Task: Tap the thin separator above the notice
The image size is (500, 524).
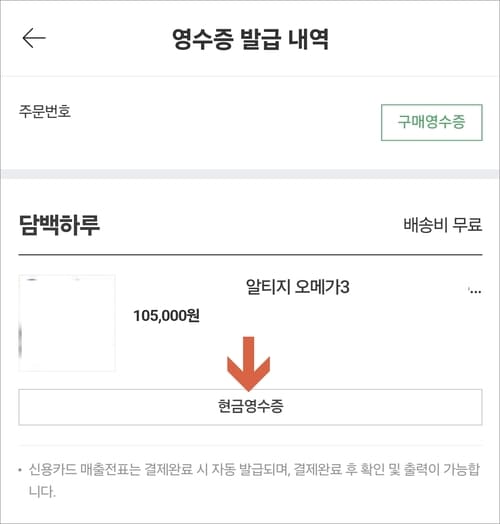Action: coord(250,445)
